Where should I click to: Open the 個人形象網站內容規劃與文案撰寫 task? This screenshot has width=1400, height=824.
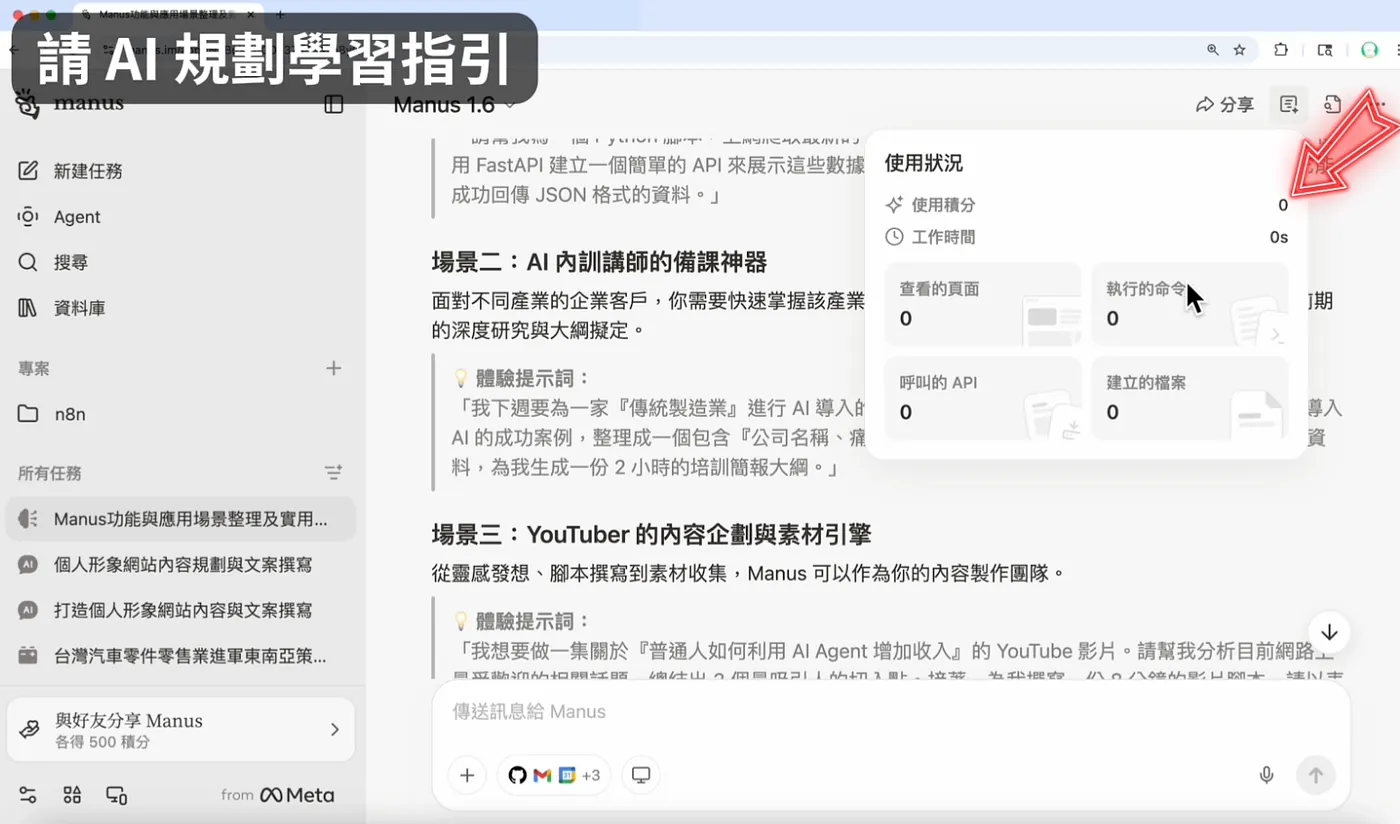[183, 565]
